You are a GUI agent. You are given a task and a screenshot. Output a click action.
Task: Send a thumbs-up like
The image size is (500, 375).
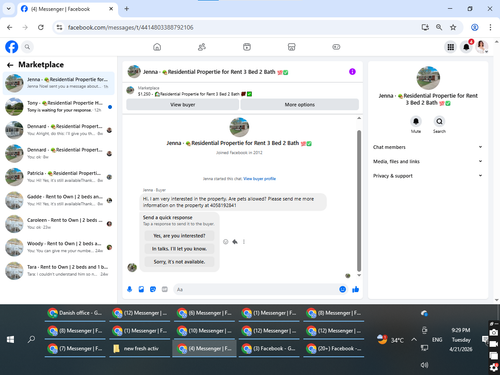[356, 289]
